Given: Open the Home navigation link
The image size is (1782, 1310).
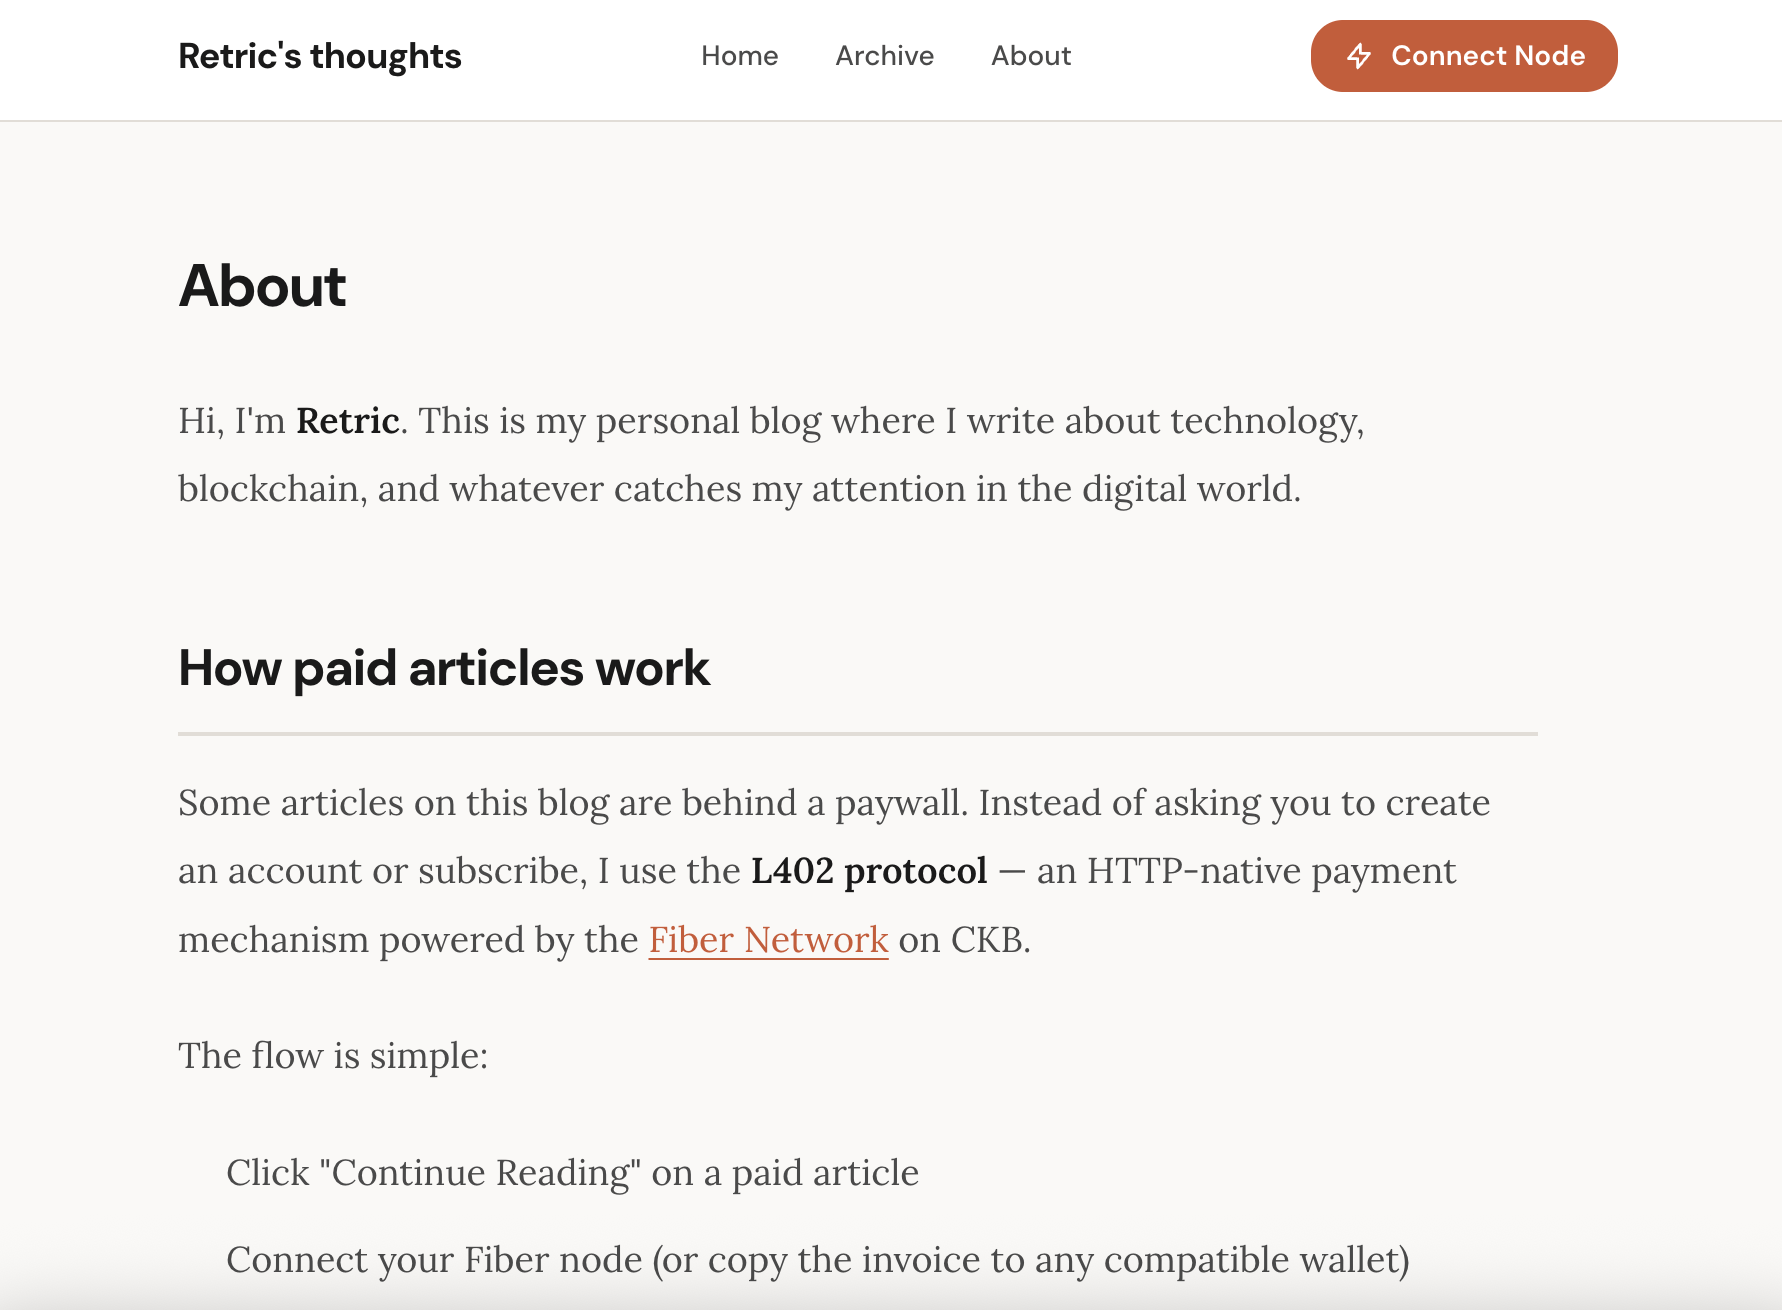Looking at the screenshot, I should click(x=739, y=56).
